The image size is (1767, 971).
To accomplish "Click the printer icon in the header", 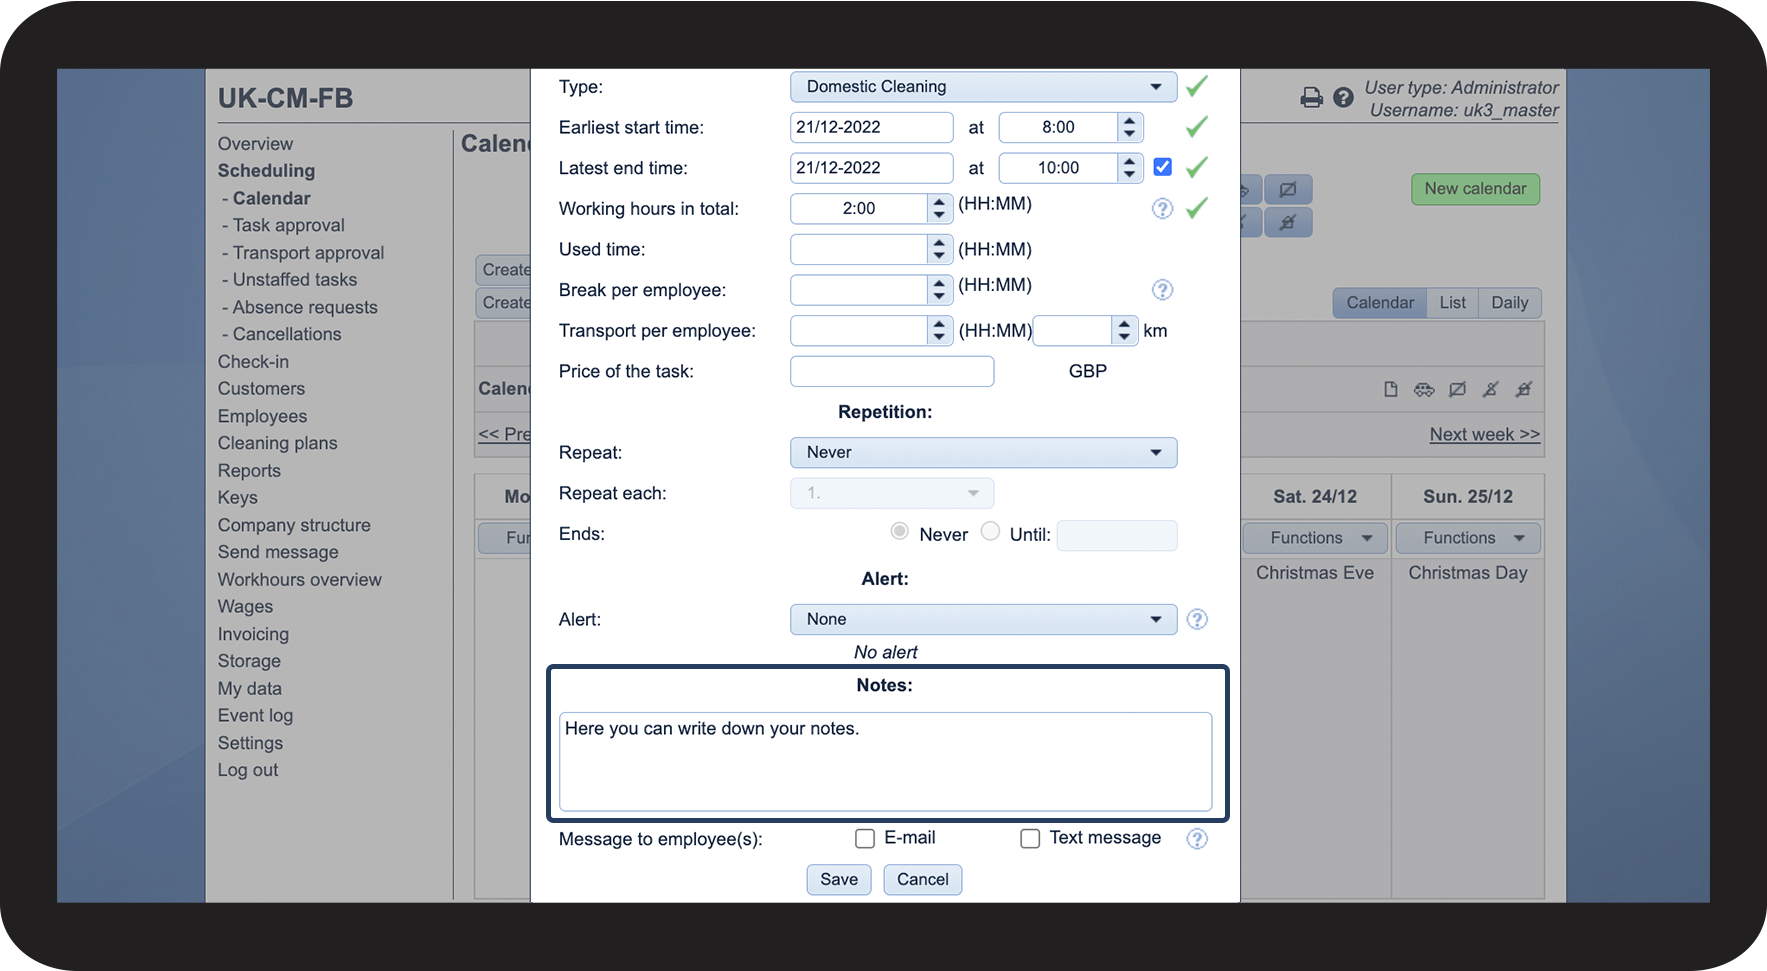I will (x=1311, y=97).
